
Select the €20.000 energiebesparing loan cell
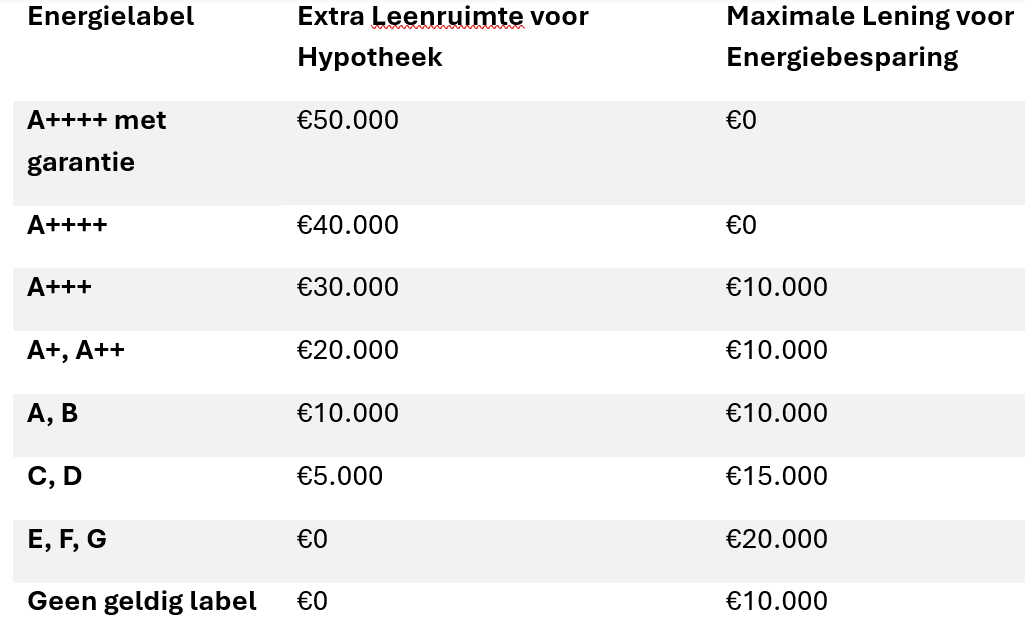point(777,540)
